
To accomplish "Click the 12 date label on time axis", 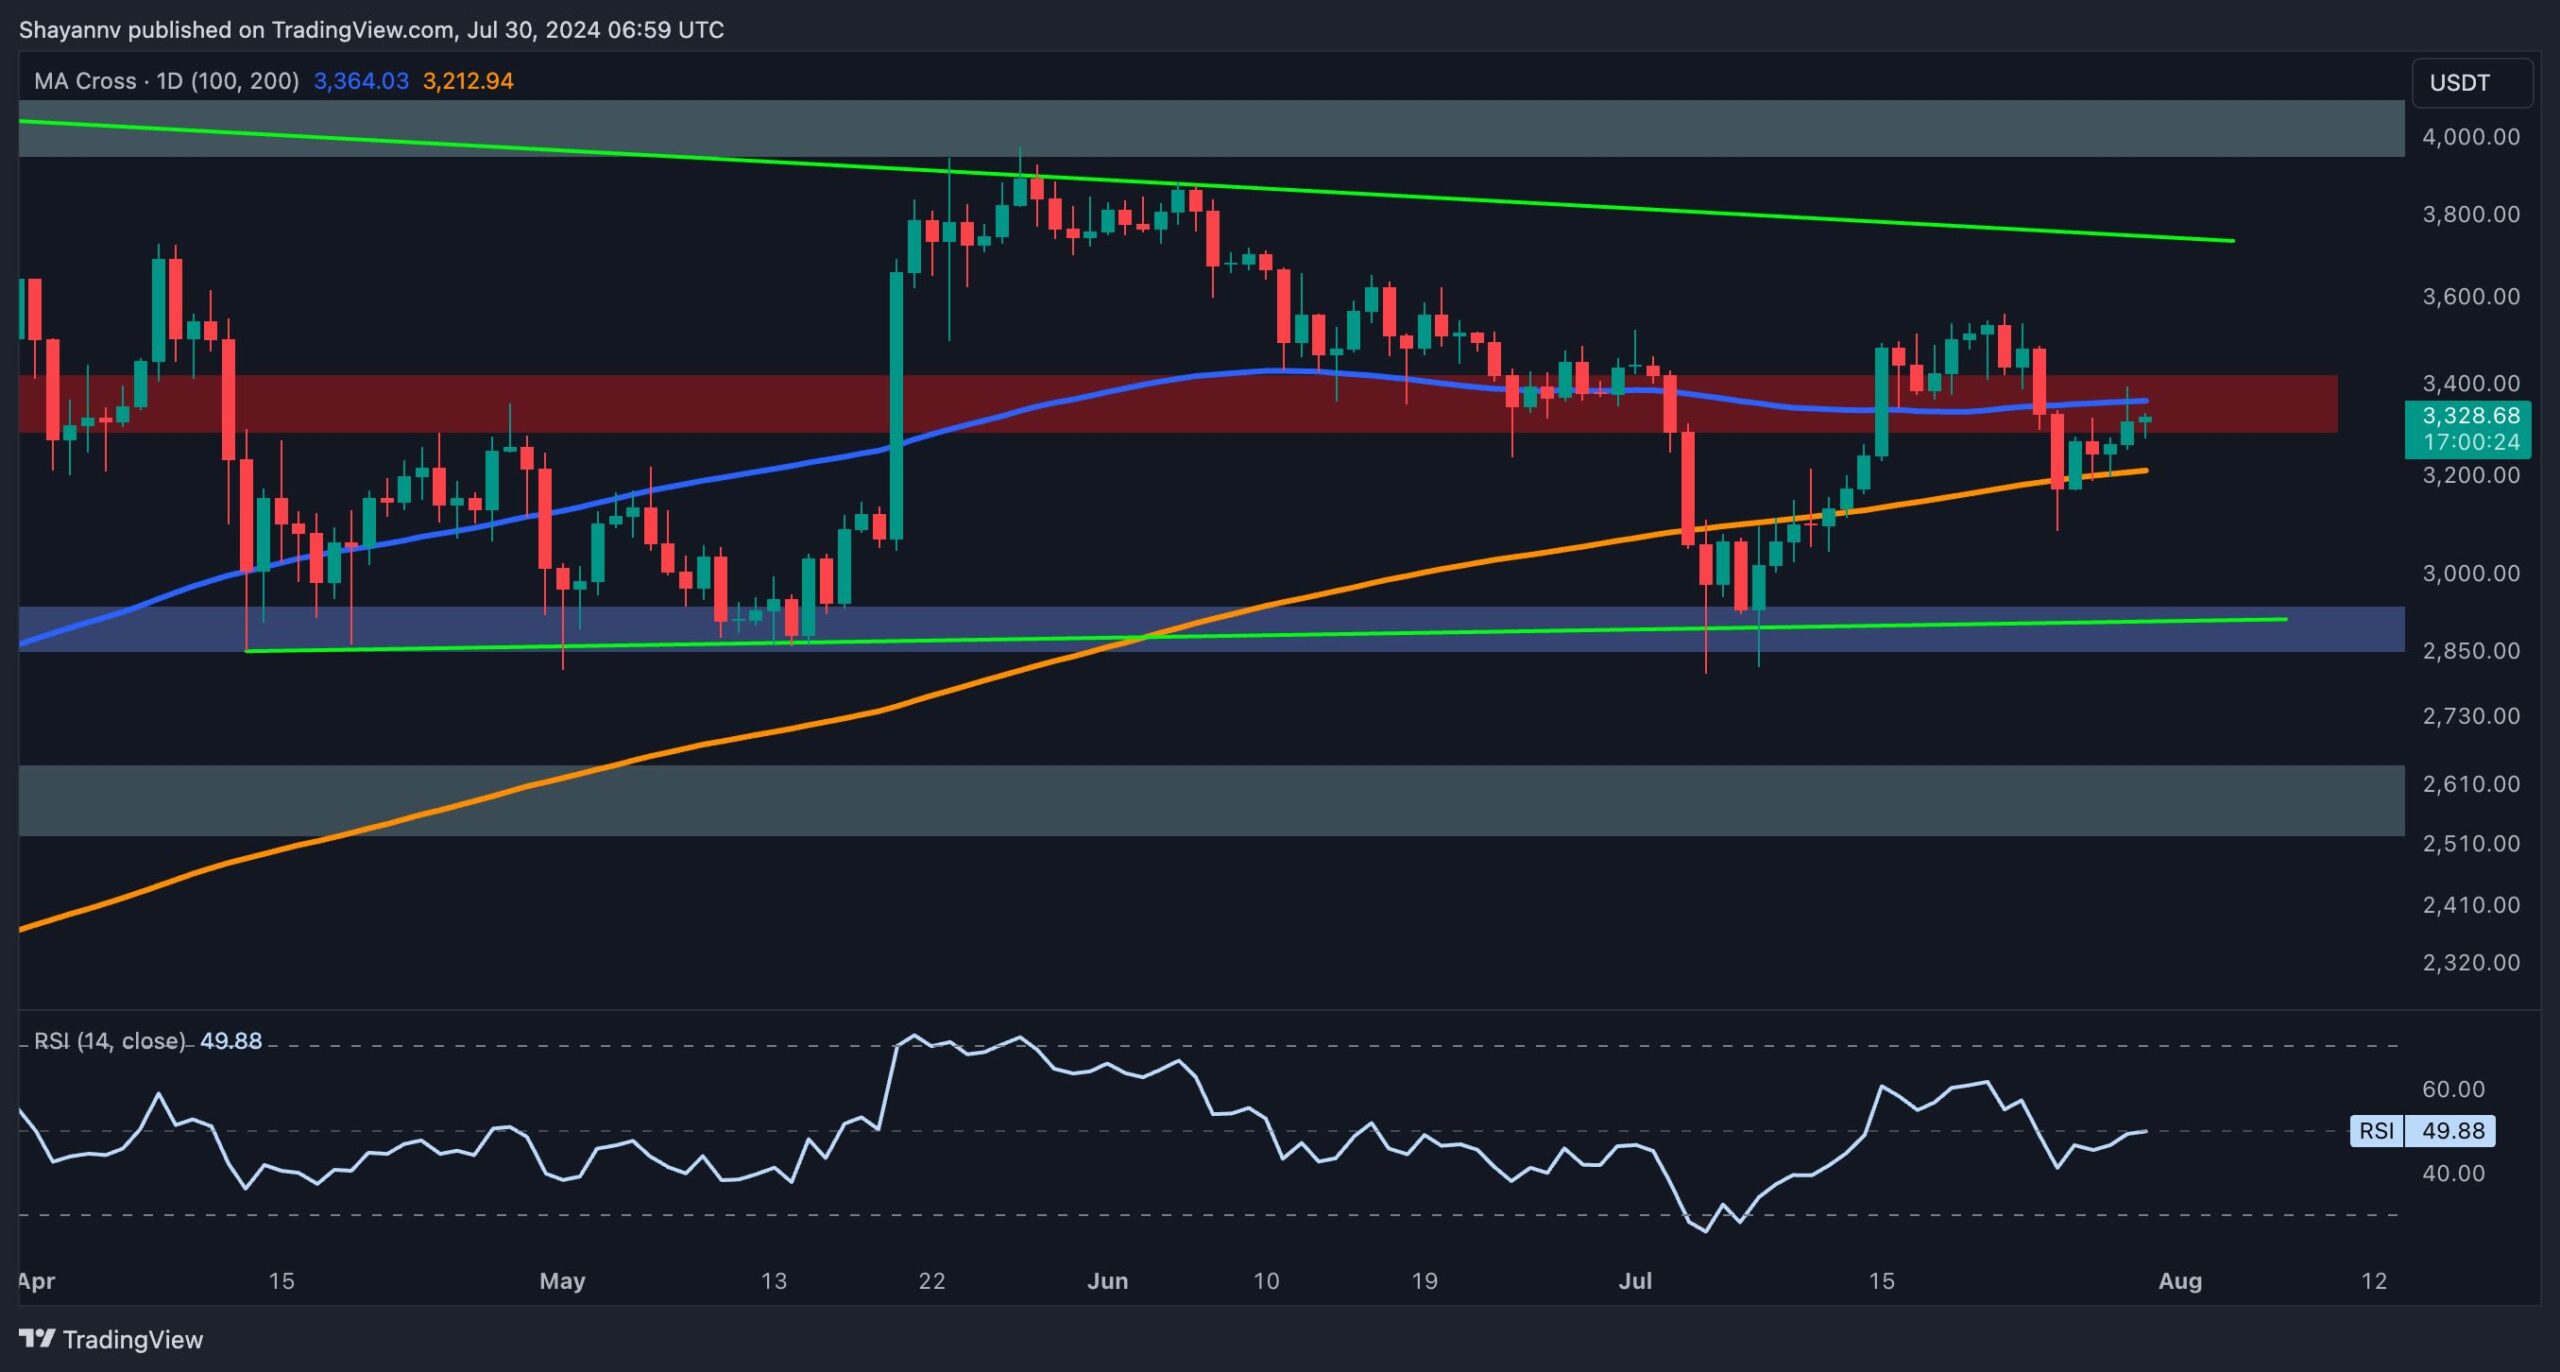I will [2374, 1281].
